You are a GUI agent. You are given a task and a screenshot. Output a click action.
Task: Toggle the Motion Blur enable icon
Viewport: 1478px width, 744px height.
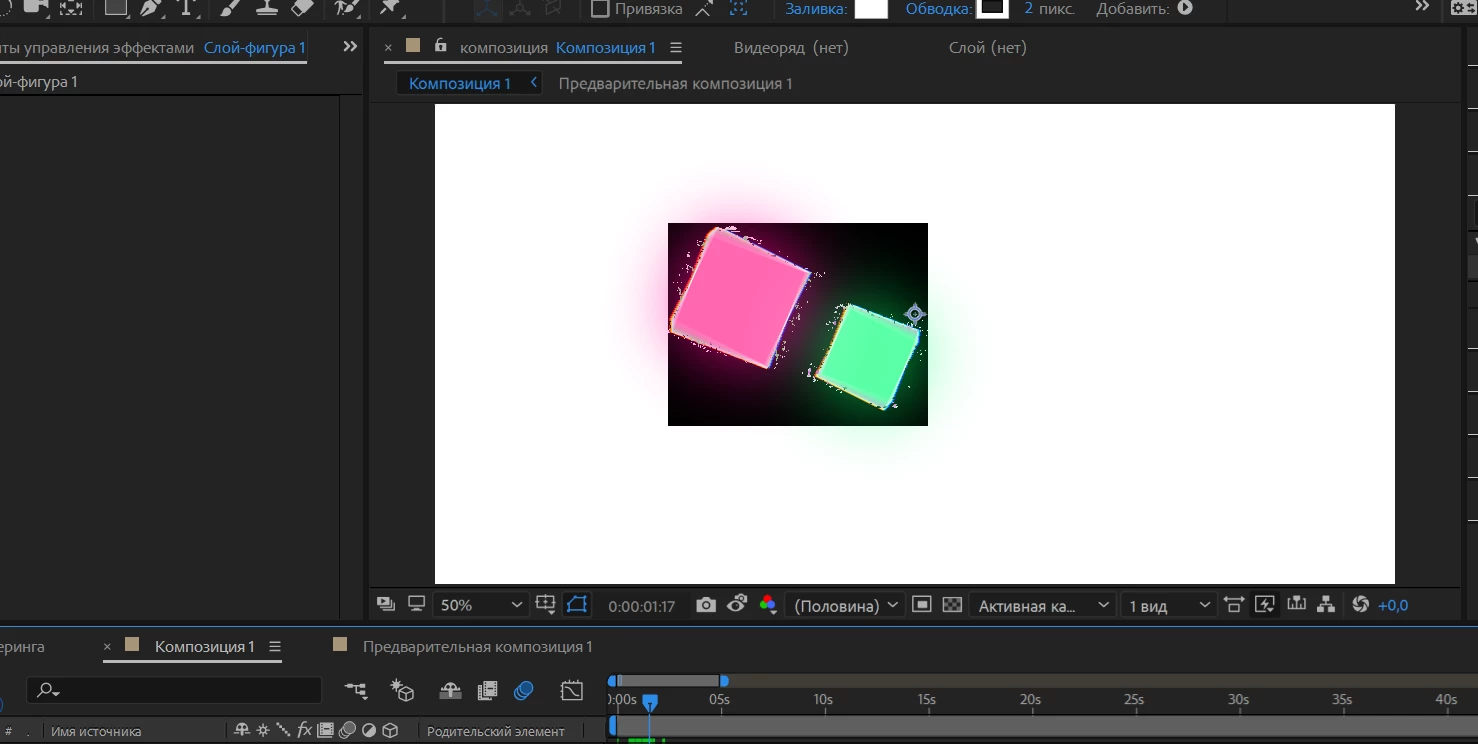point(523,690)
